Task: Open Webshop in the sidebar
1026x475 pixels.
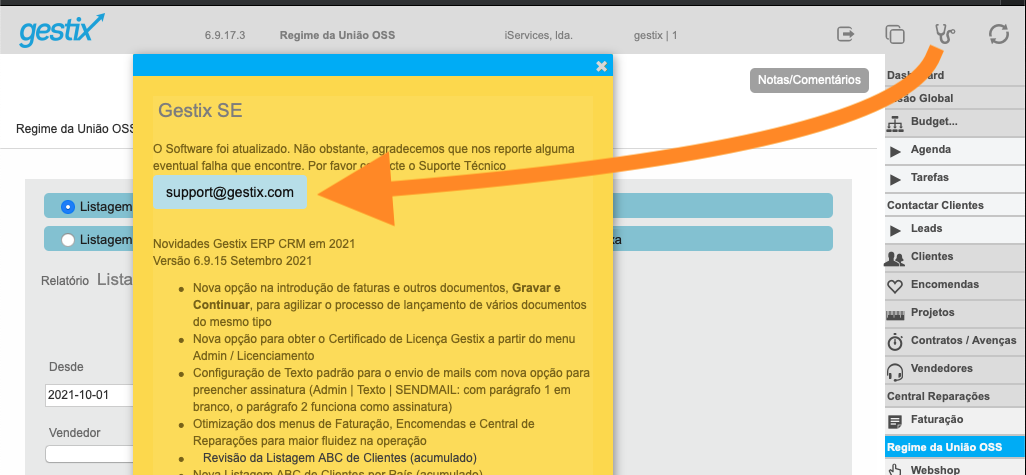Action: [x=935, y=470]
